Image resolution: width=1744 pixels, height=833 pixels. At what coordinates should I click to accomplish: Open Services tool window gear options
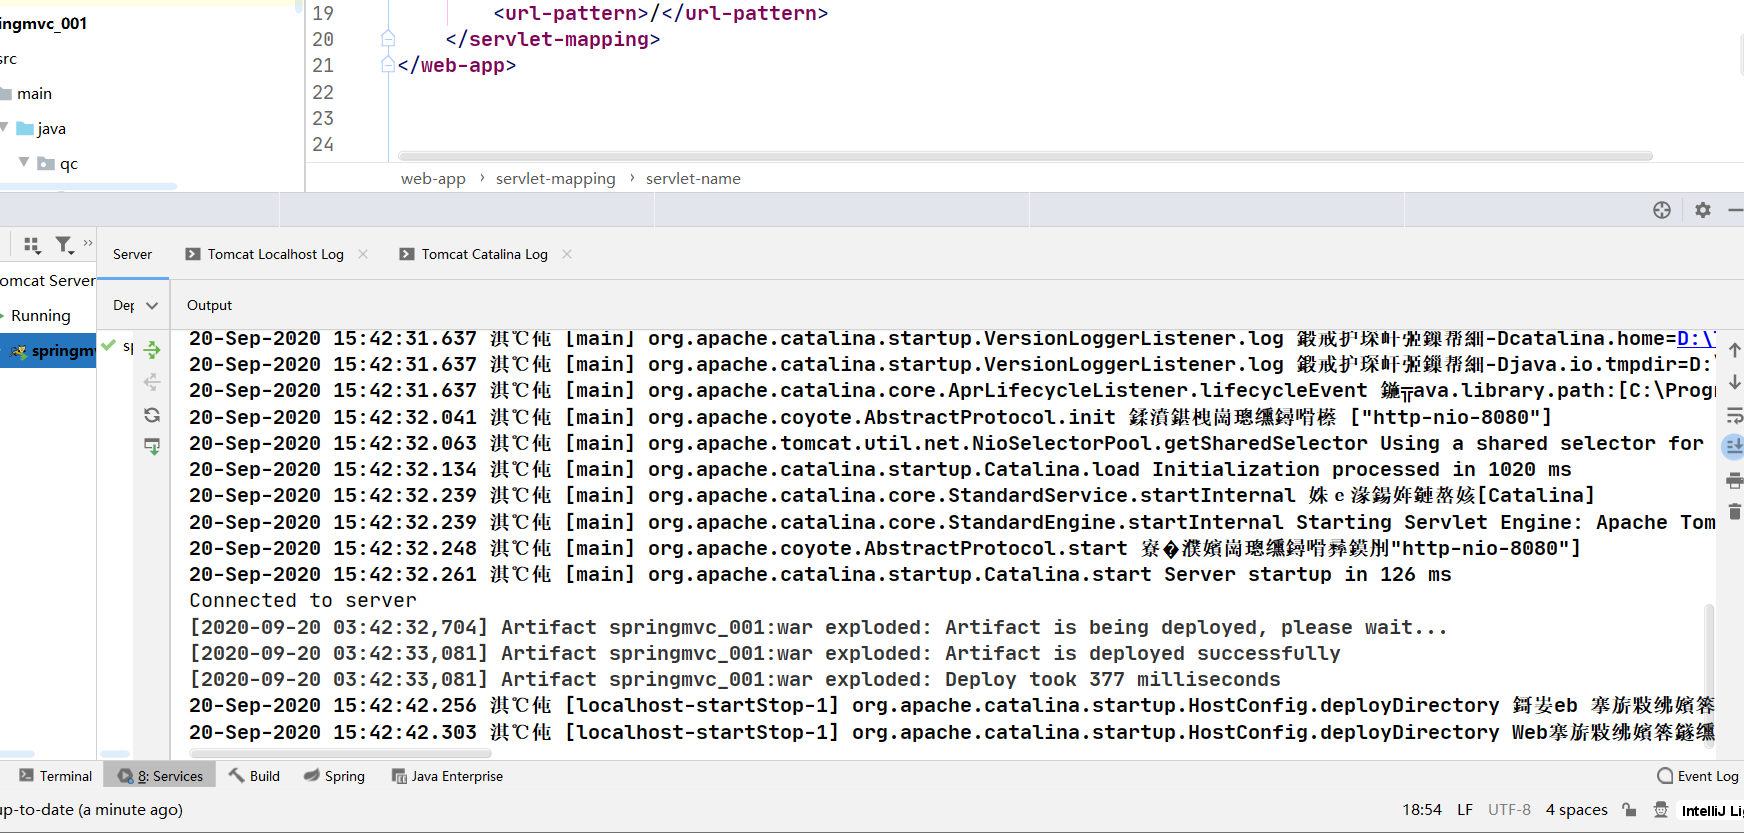pyautogui.click(x=1703, y=210)
